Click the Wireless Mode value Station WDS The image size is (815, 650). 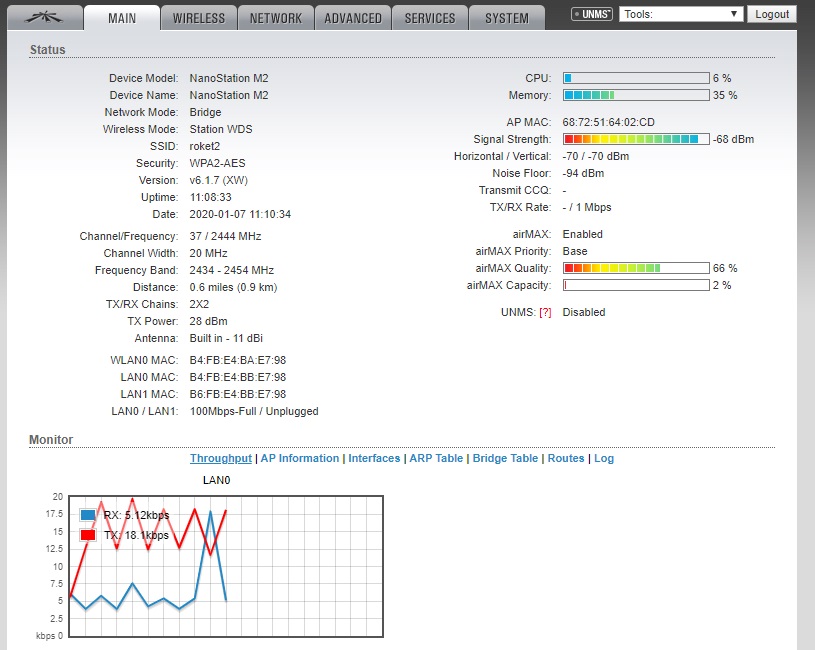(221, 129)
